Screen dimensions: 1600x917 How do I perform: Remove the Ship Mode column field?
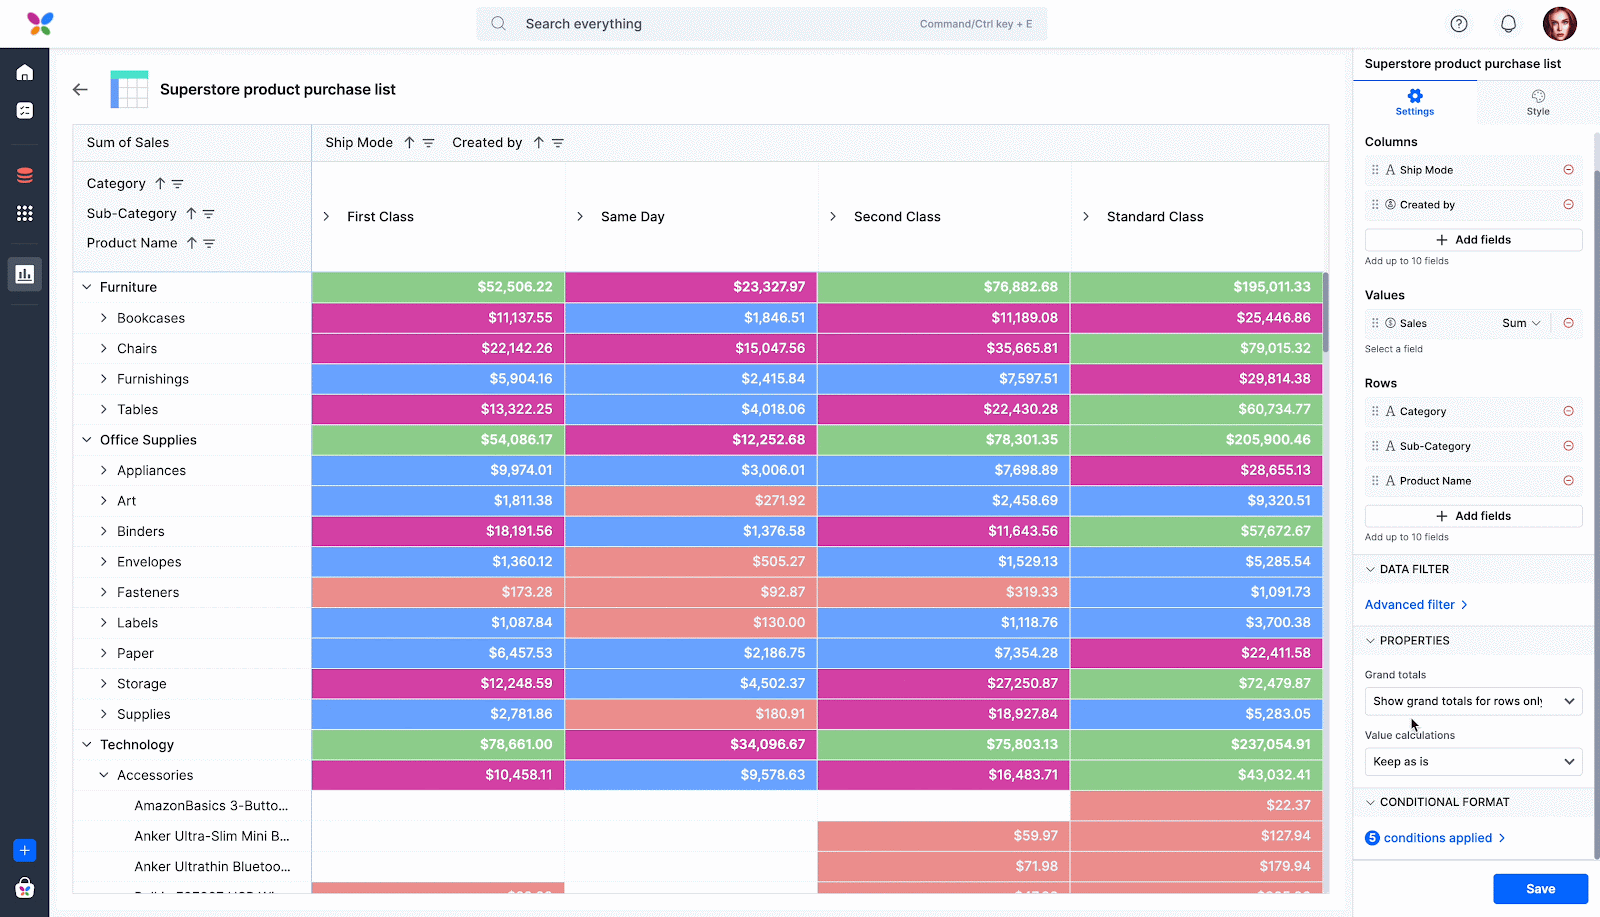click(1568, 170)
